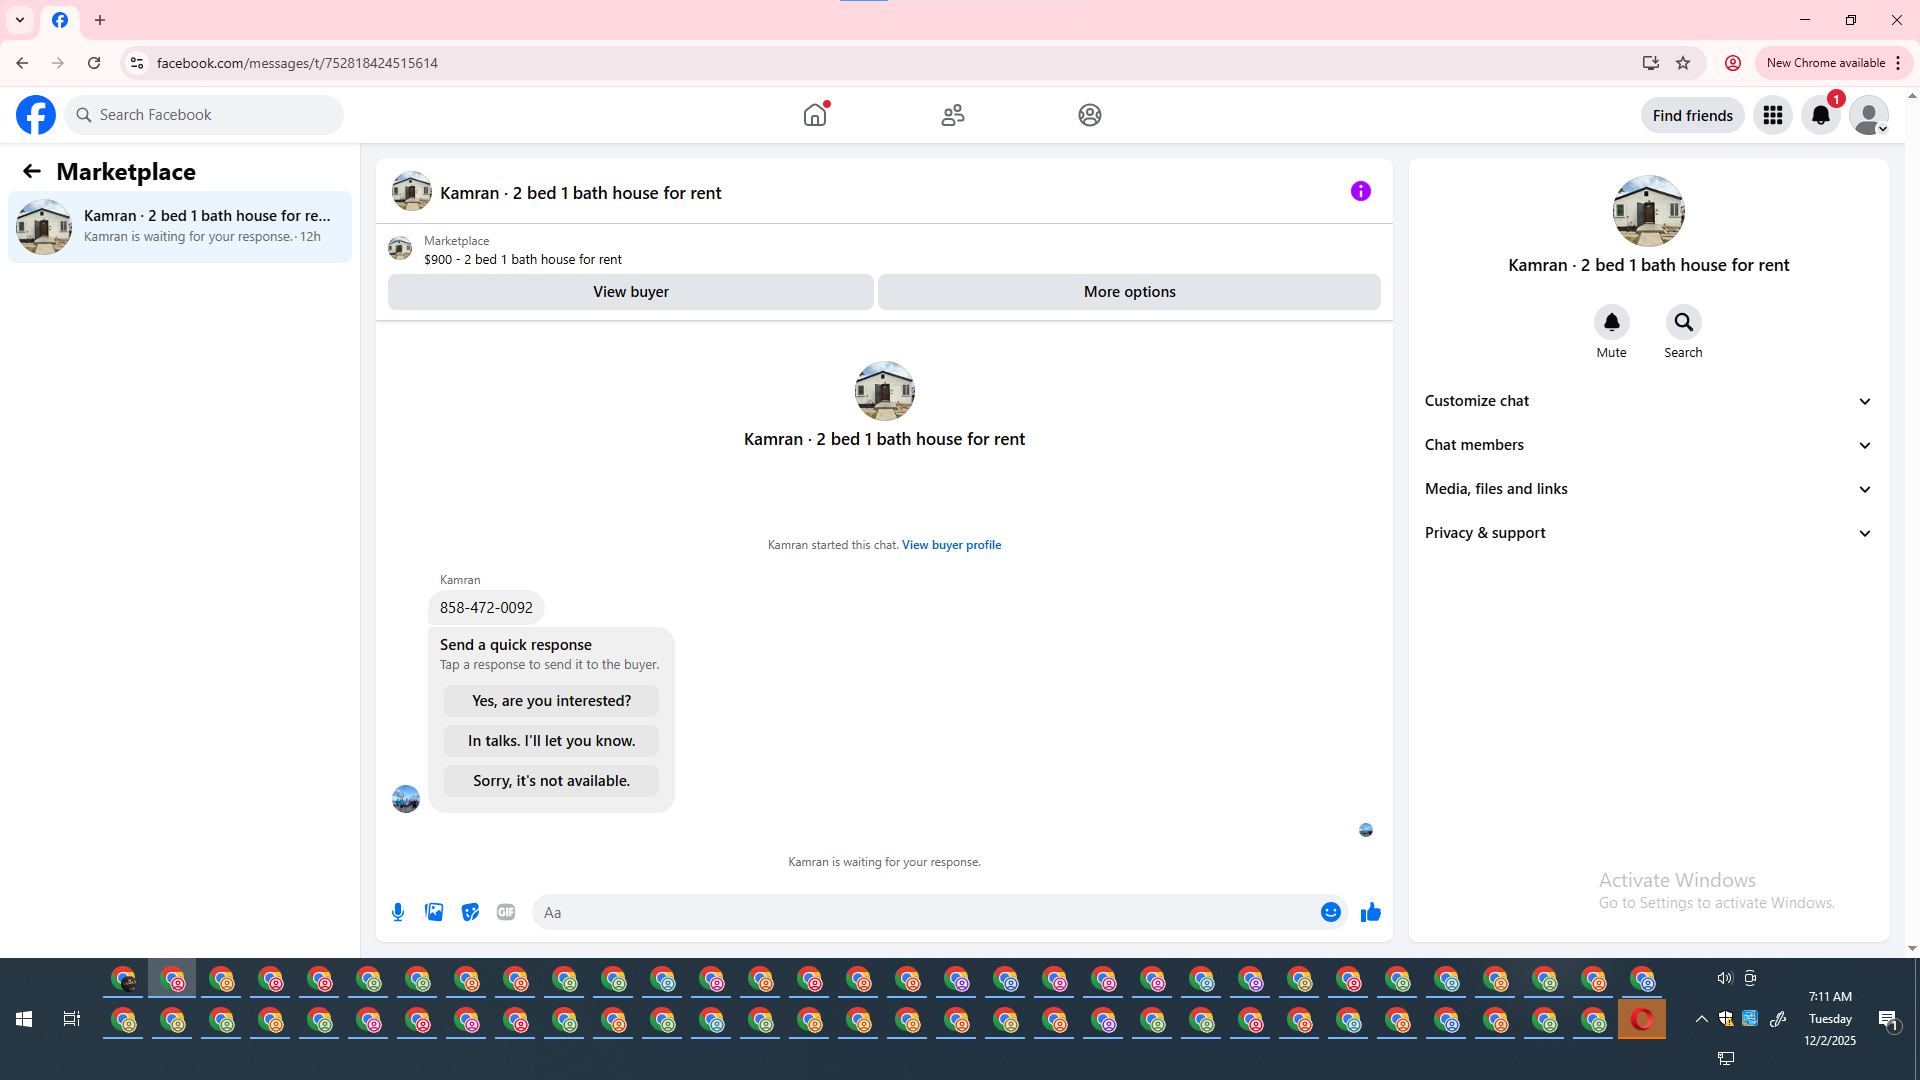Expand Customize chat section

1648,401
